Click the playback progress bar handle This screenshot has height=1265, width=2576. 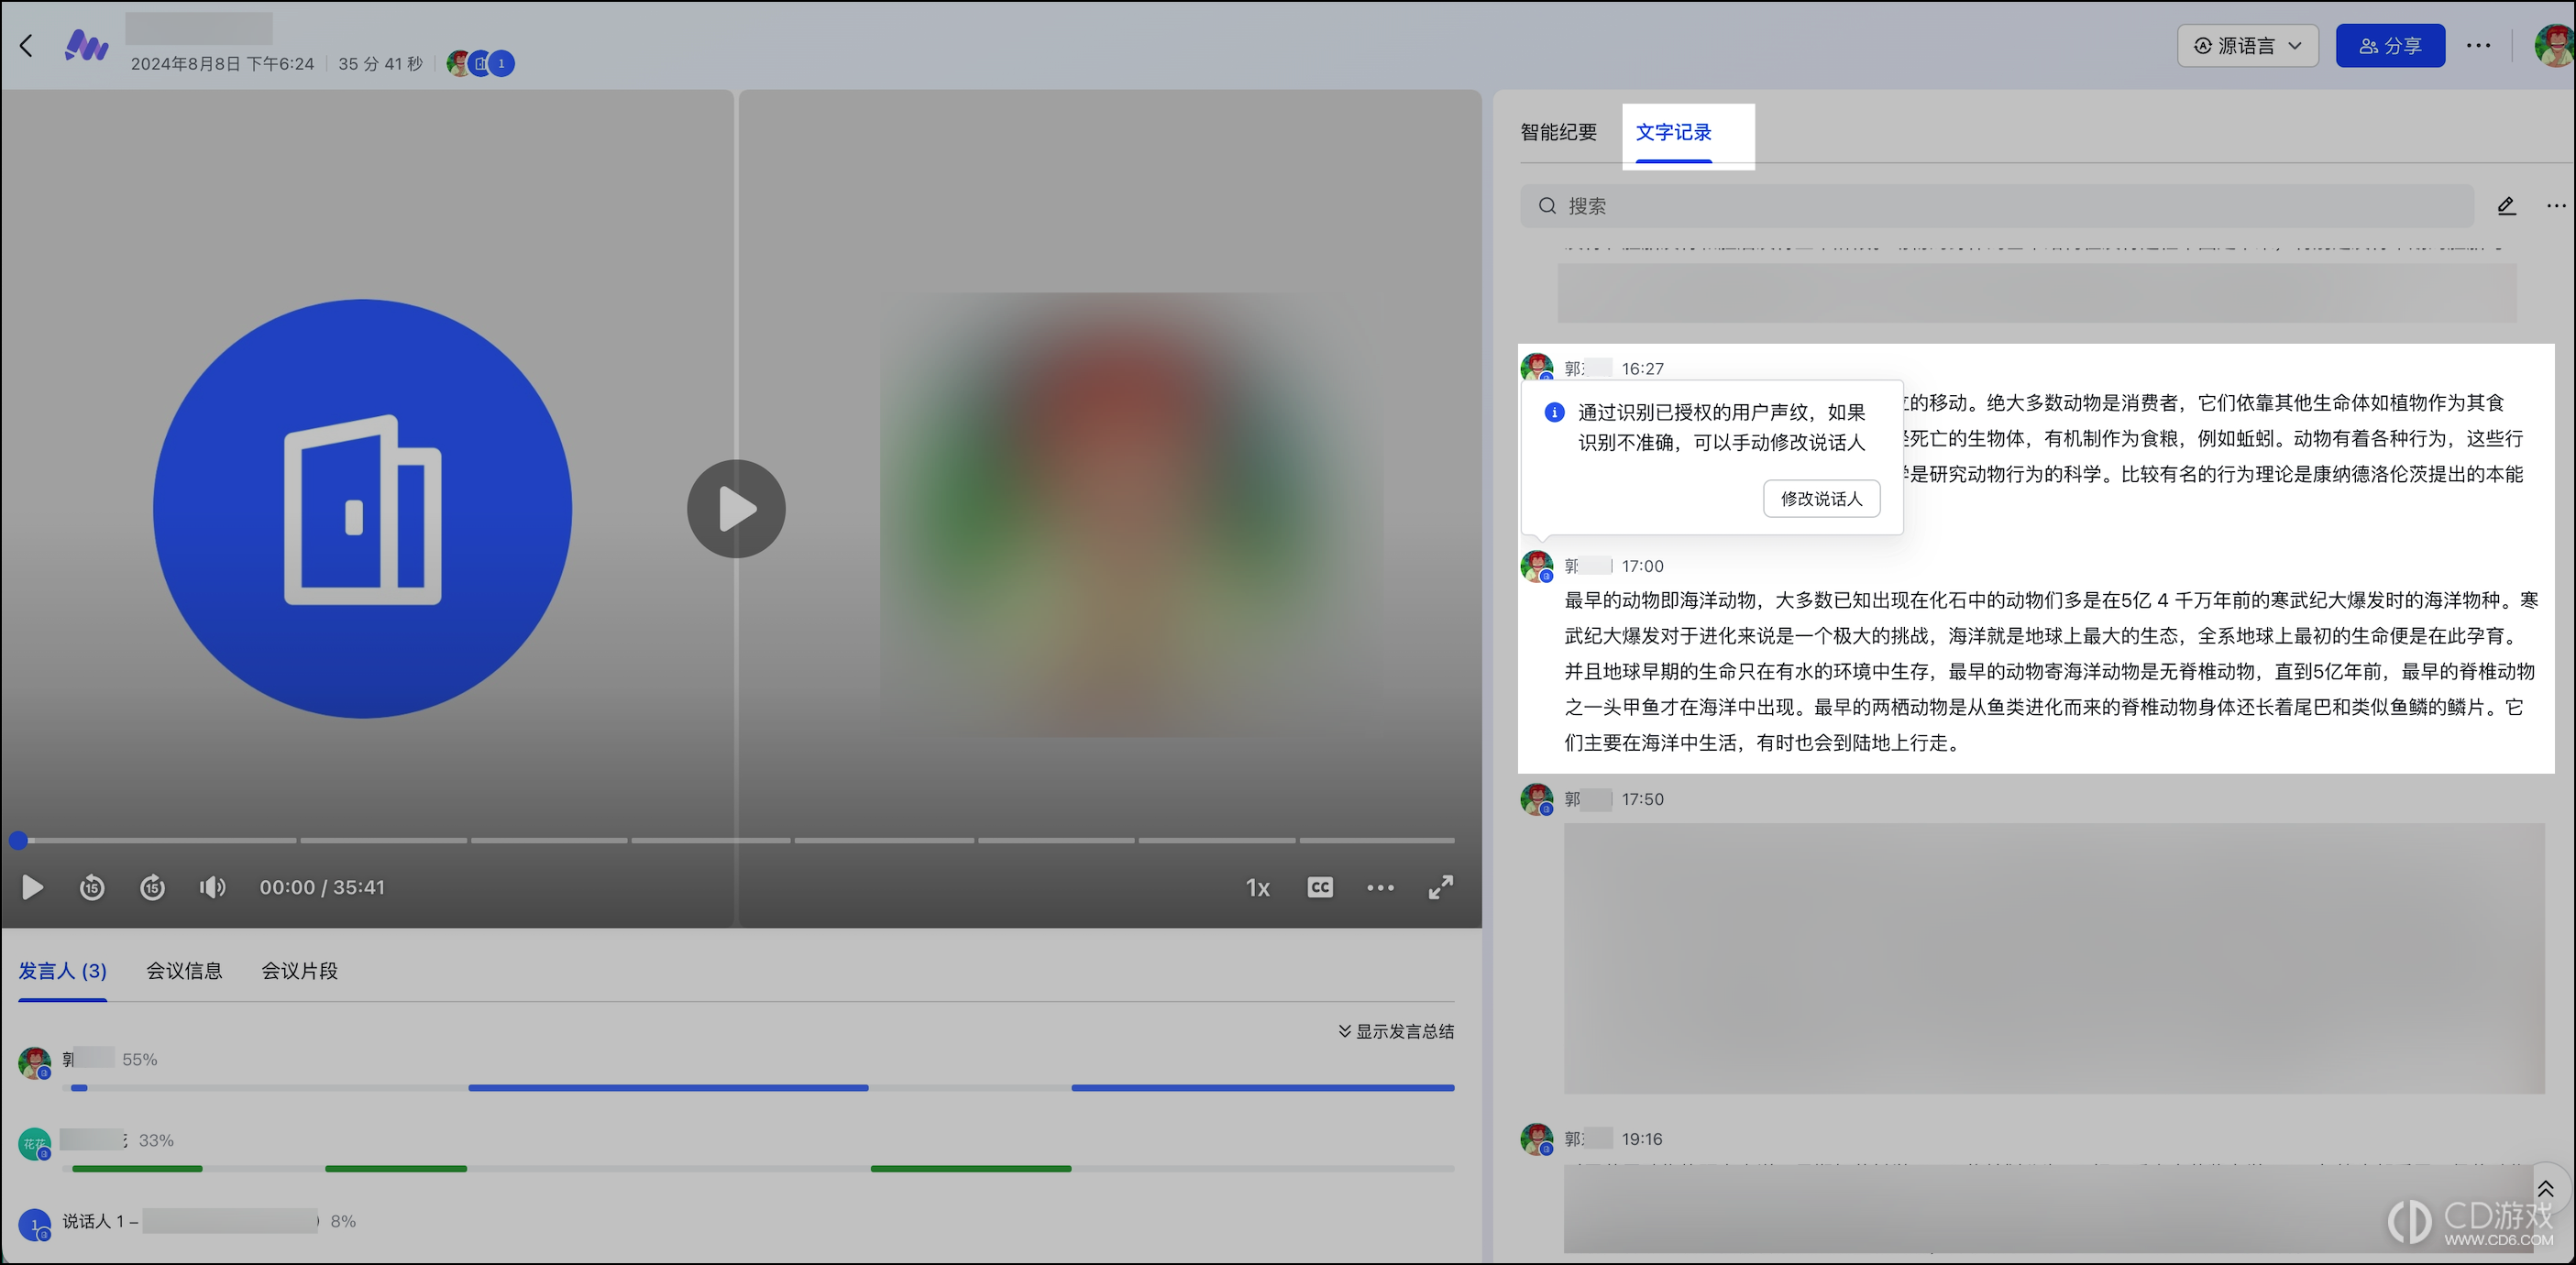tap(18, 840)
